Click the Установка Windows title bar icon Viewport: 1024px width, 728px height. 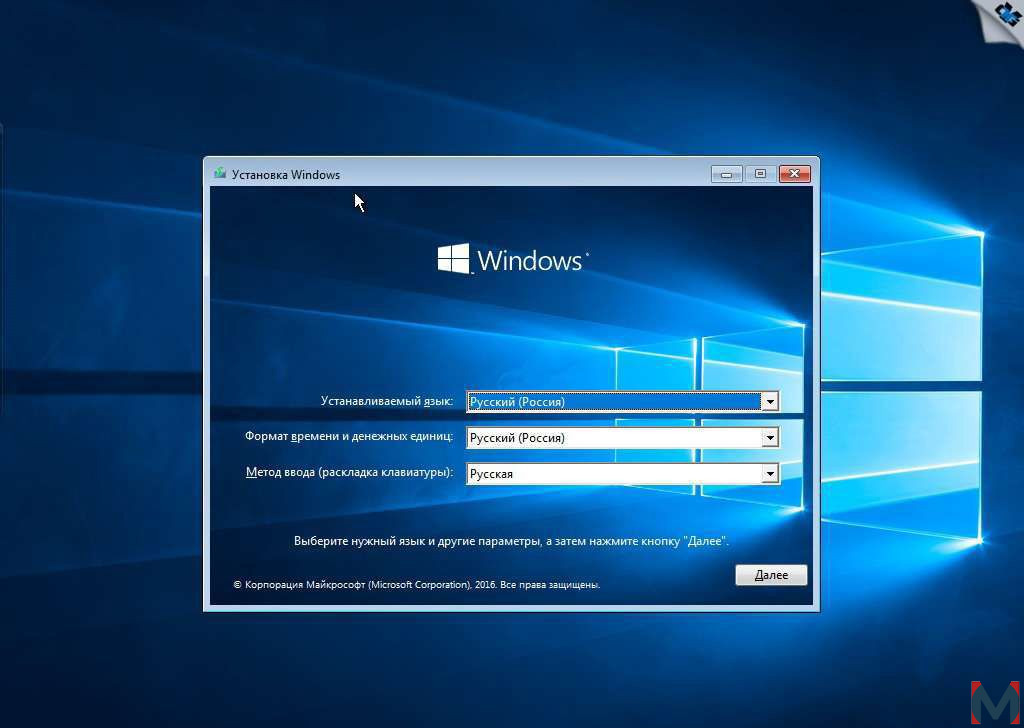point(219,174)
